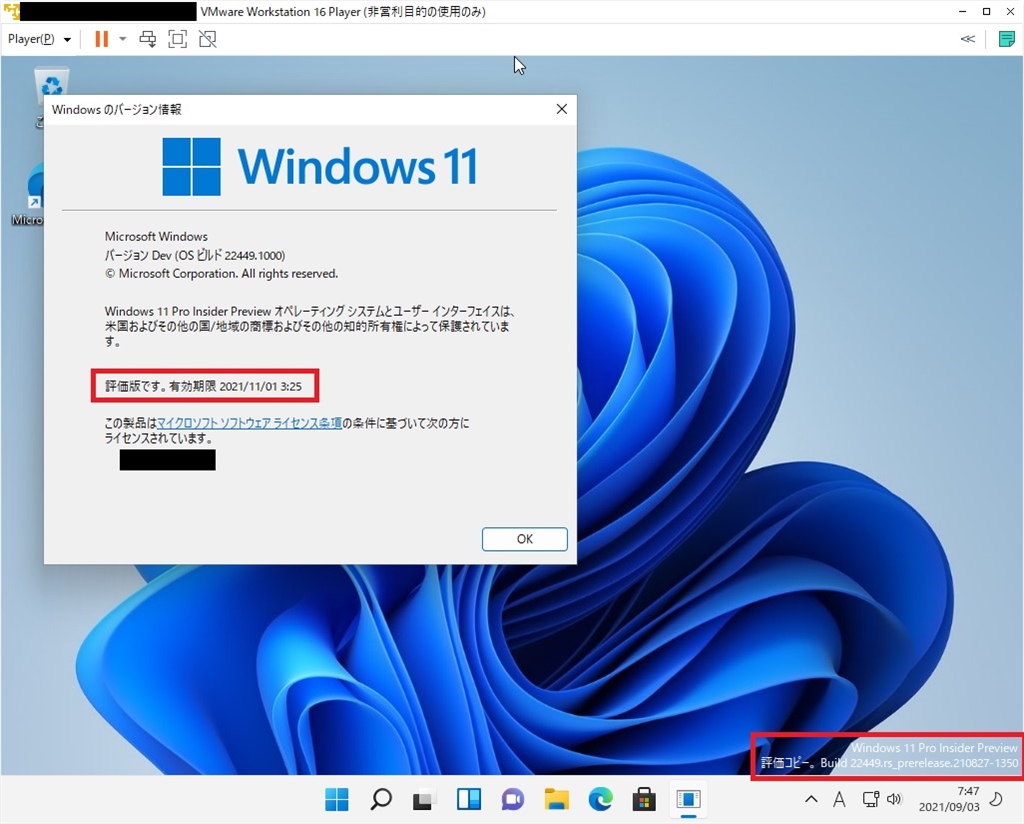Screen dimensions: 1024x824
Task: Pause the virtual machine
Action: [101, 39]
